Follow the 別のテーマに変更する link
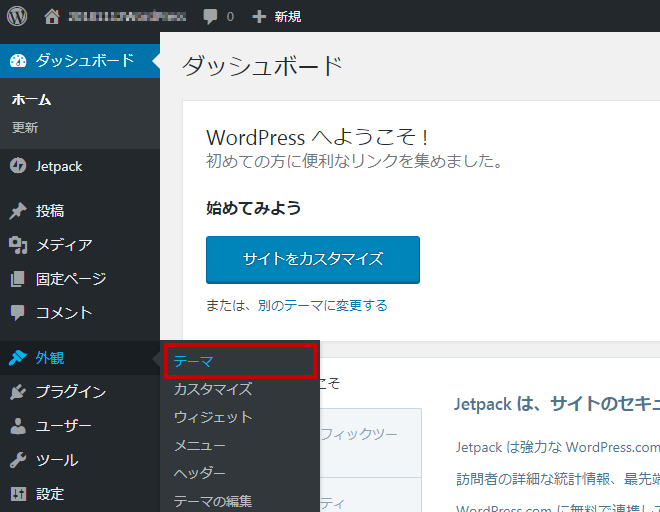 pyautogui.click(x=322, y=305)
